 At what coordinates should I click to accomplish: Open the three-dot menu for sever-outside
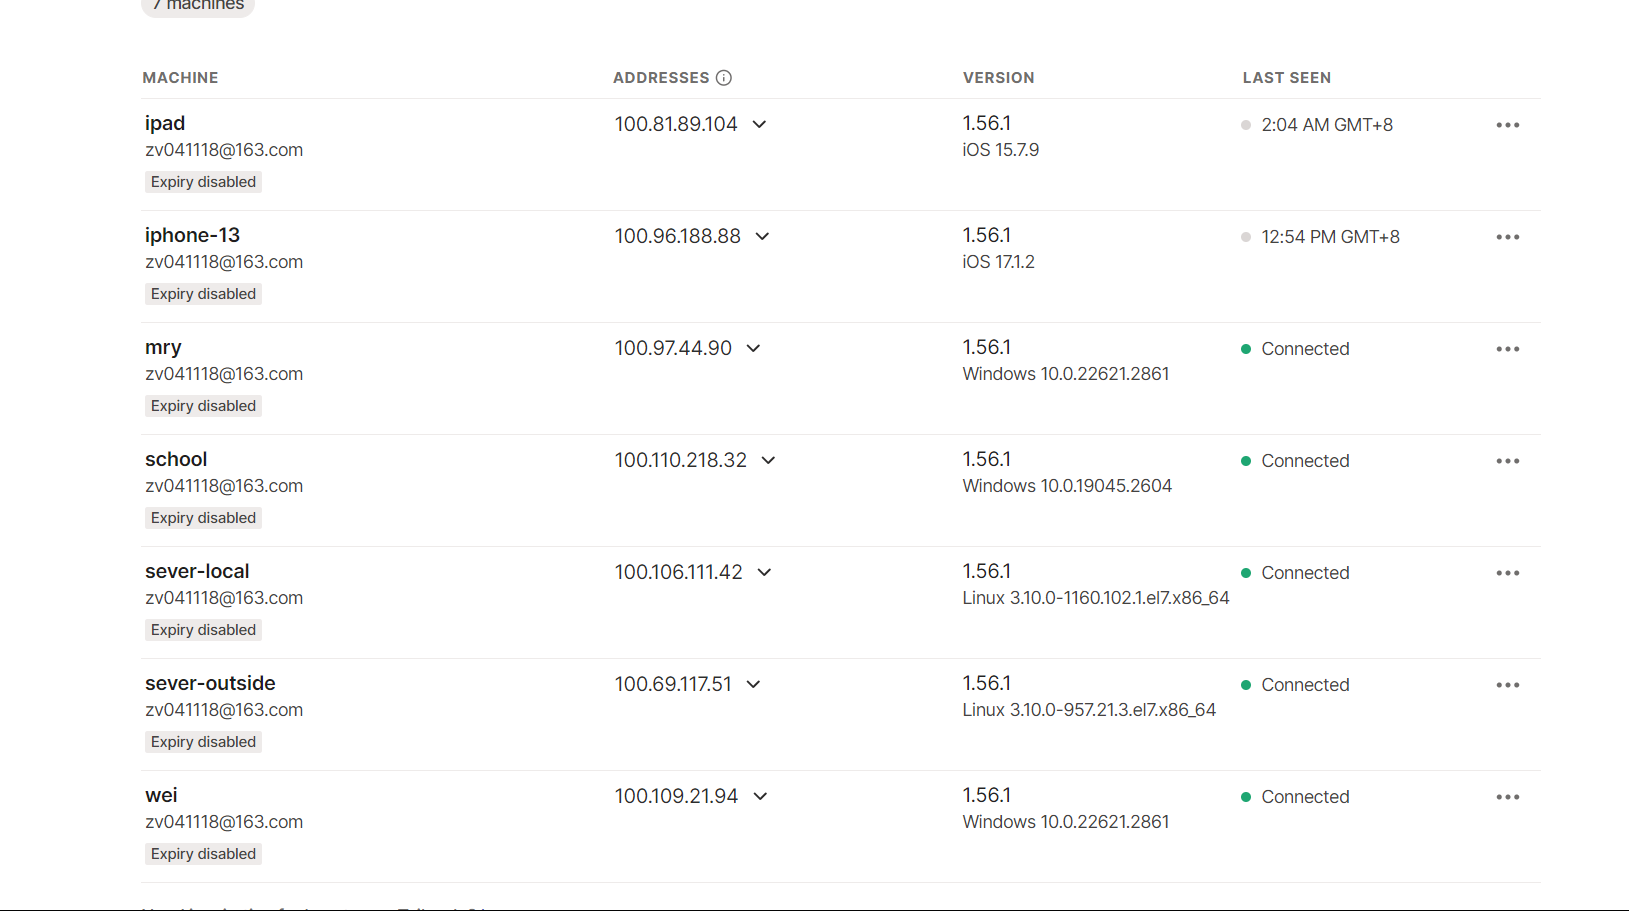[x=1507, y=685]
